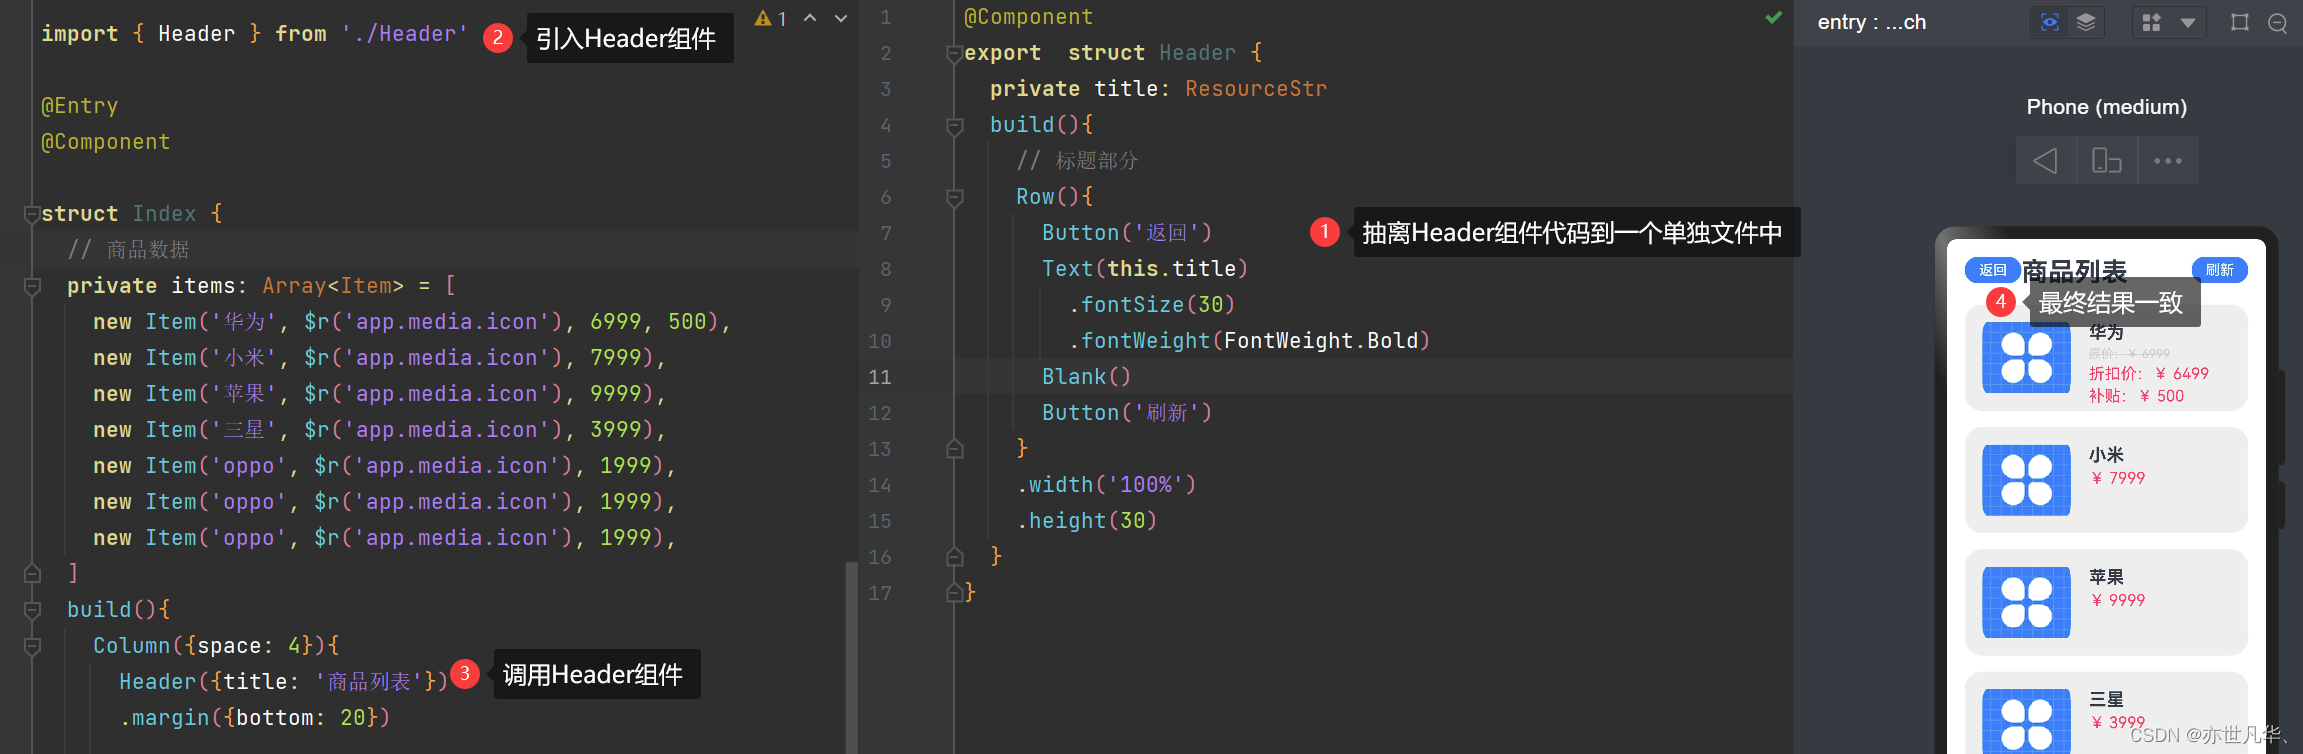
Task: Open the three-dots more options in previewer
Action: [x=2168, y=161]
